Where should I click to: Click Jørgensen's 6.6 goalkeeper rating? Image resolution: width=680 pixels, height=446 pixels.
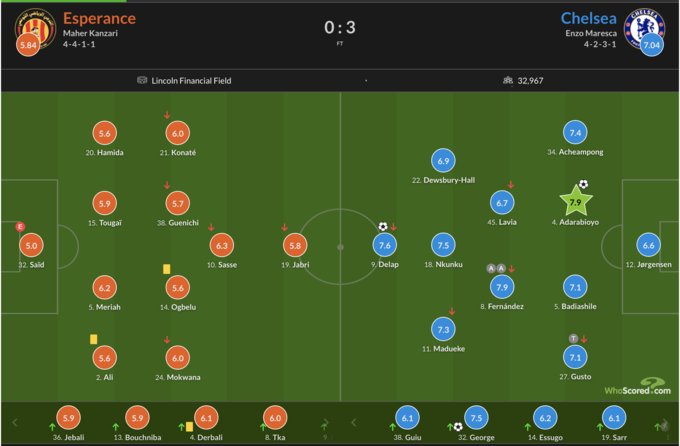coord(648,245)
